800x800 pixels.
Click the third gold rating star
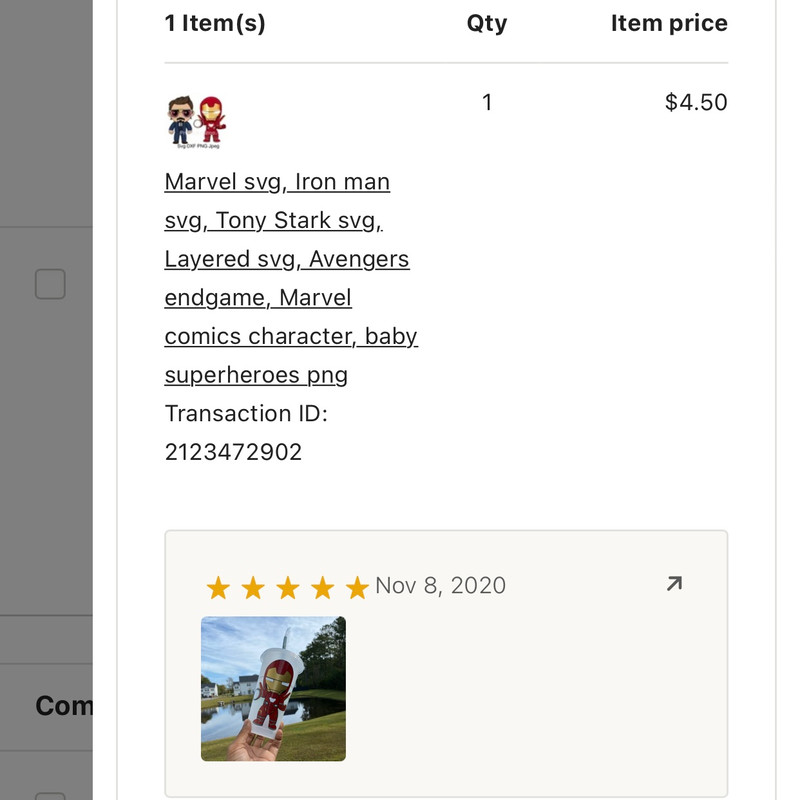(288, 588)
